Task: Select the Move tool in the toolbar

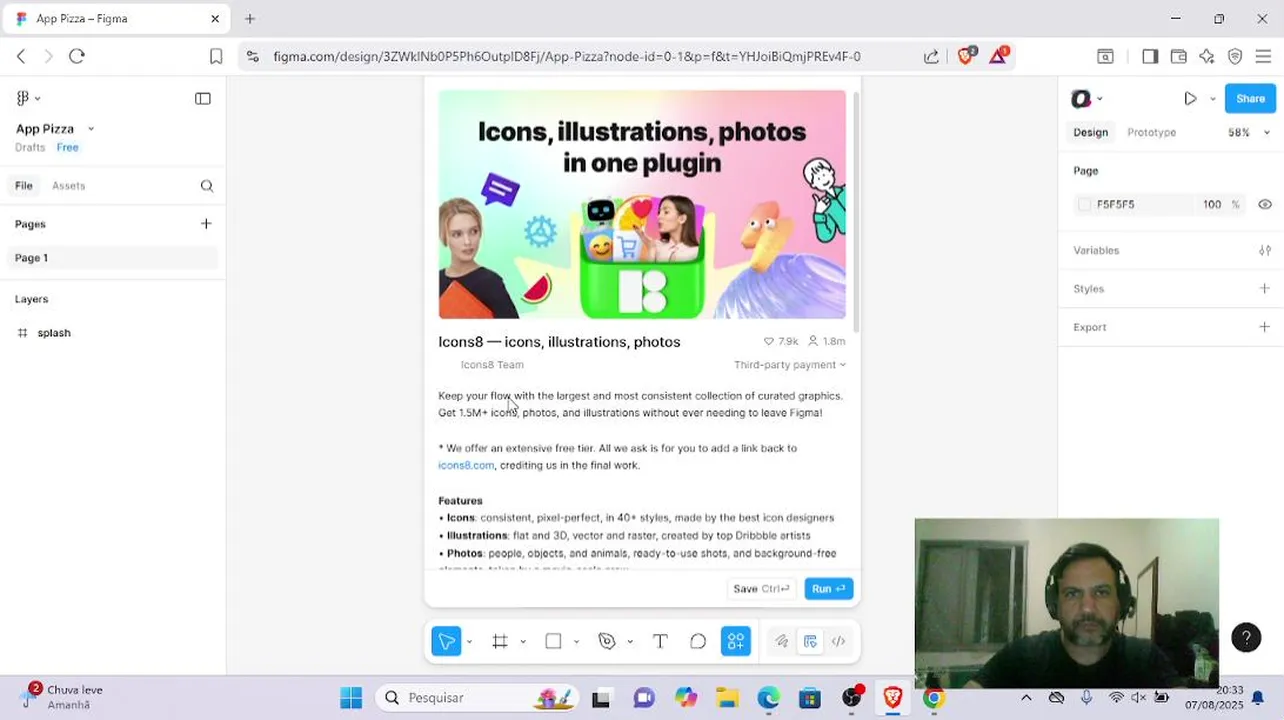Action: [x=446, y=641]
